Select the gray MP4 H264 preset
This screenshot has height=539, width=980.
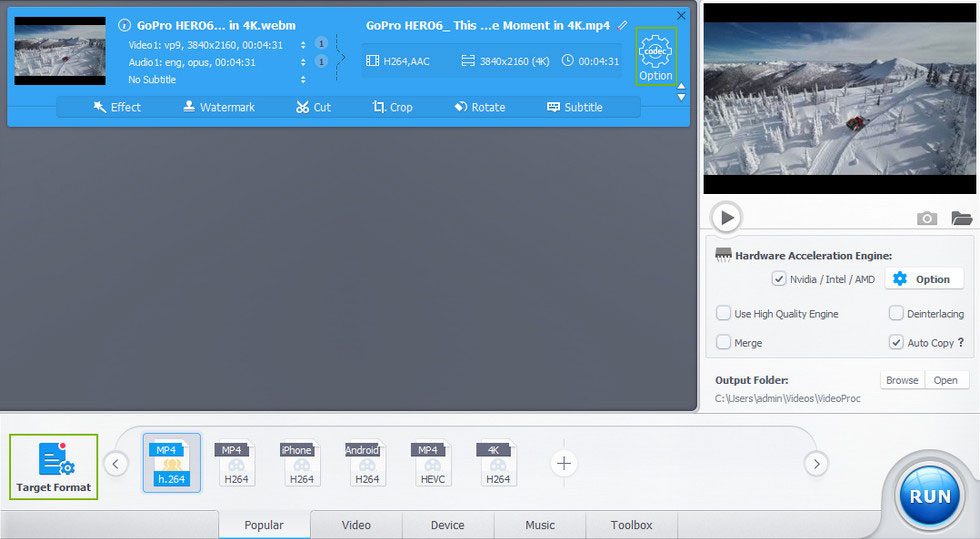pos(236,463)
